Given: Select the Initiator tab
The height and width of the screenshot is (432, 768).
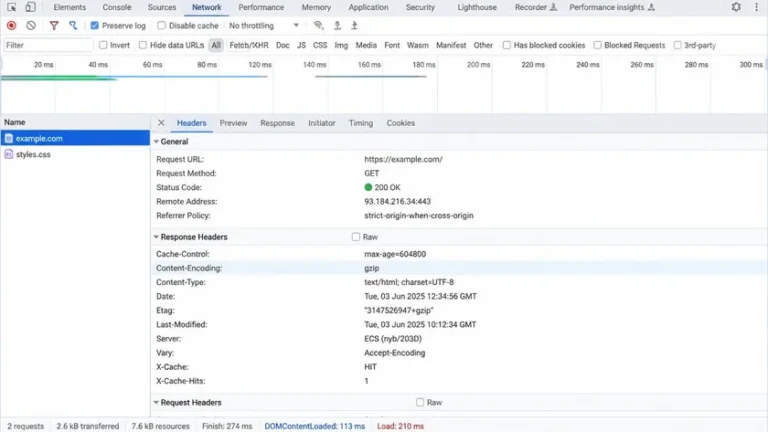Looking at the screenshot, I should pyautogui.click(x=322, y=123).
